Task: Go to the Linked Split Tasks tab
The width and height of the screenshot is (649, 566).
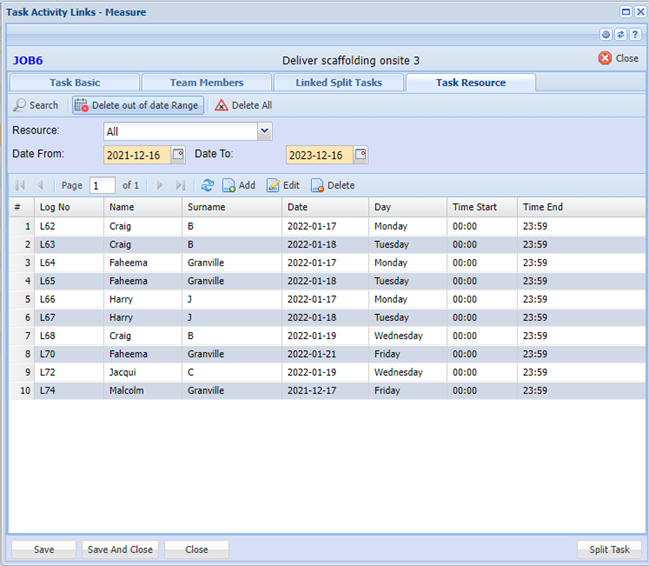Action: 337,83
